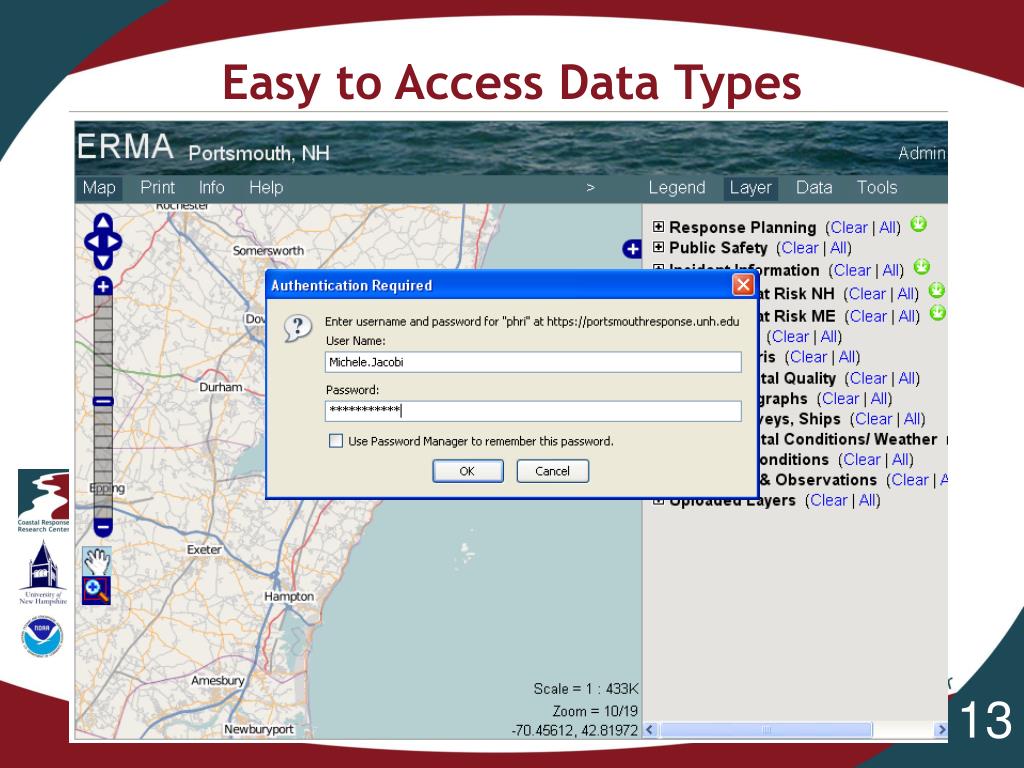Click All link for Response Planning
This screenshot has width=1024, height=768.
pos(888,227)
